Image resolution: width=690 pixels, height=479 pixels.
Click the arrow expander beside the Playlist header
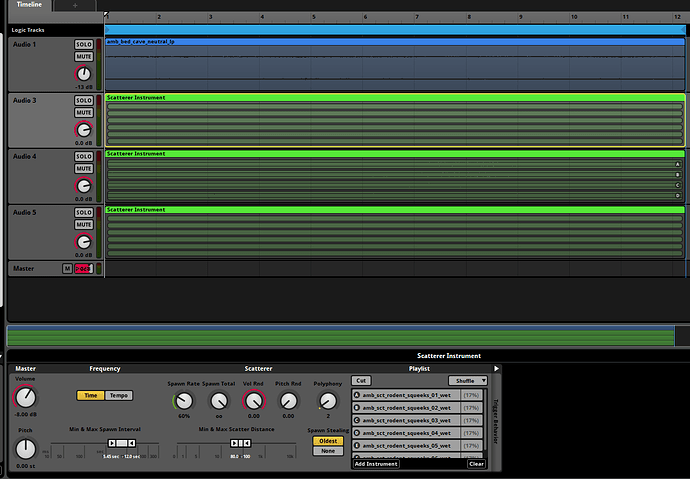pos(496,369)
